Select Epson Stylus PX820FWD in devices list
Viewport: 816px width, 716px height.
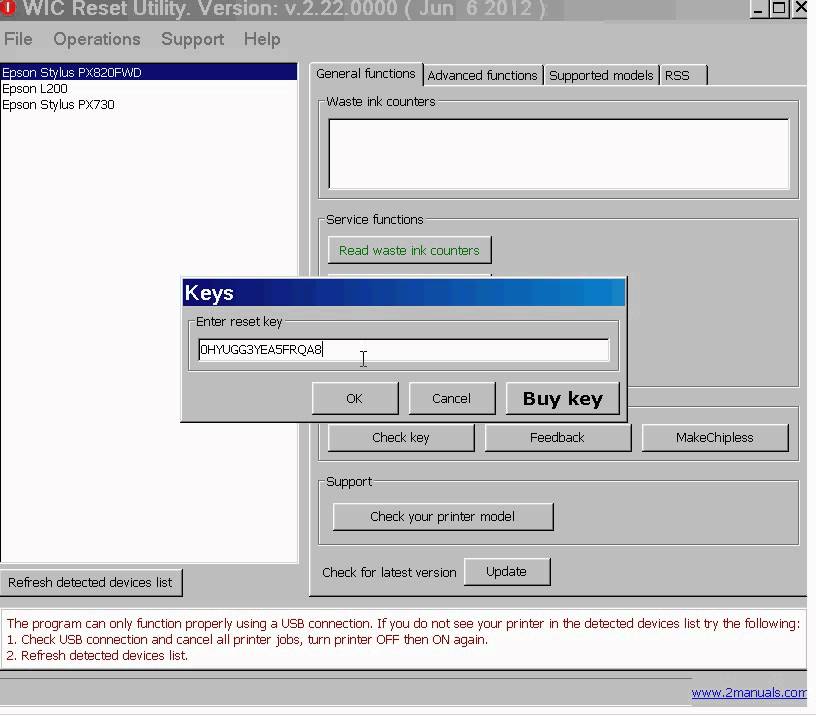pos(149,72)
